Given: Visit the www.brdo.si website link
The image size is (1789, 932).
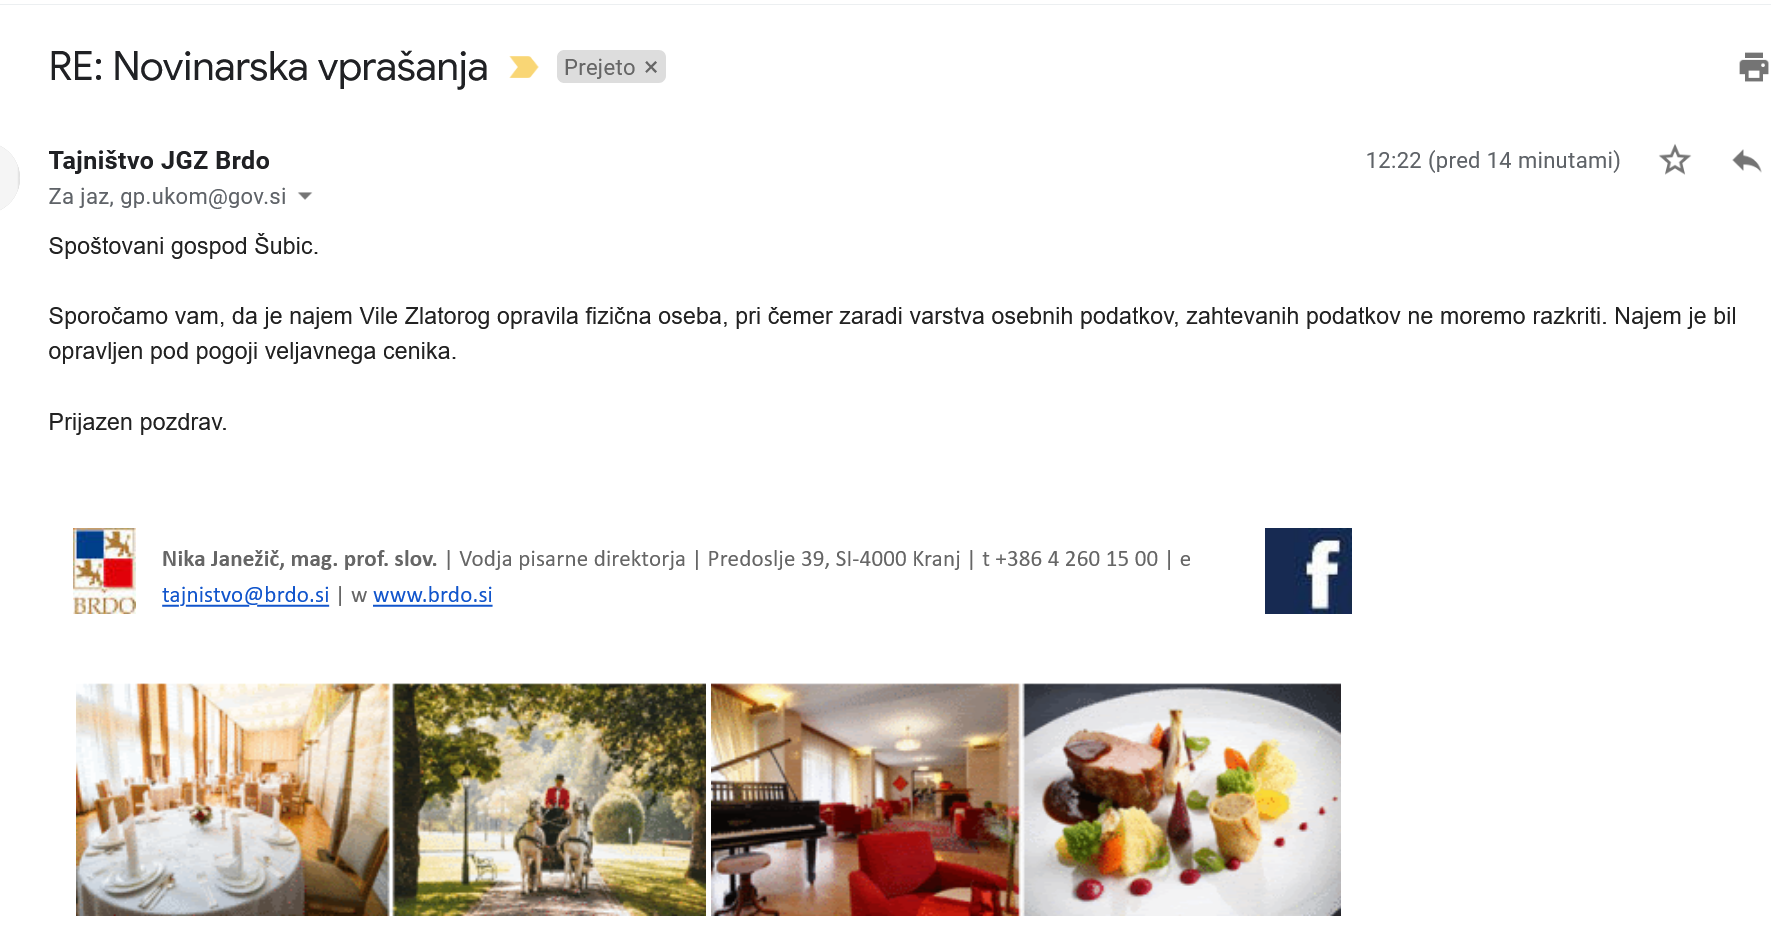Looking at the screenshot, I should click(433, 595).
